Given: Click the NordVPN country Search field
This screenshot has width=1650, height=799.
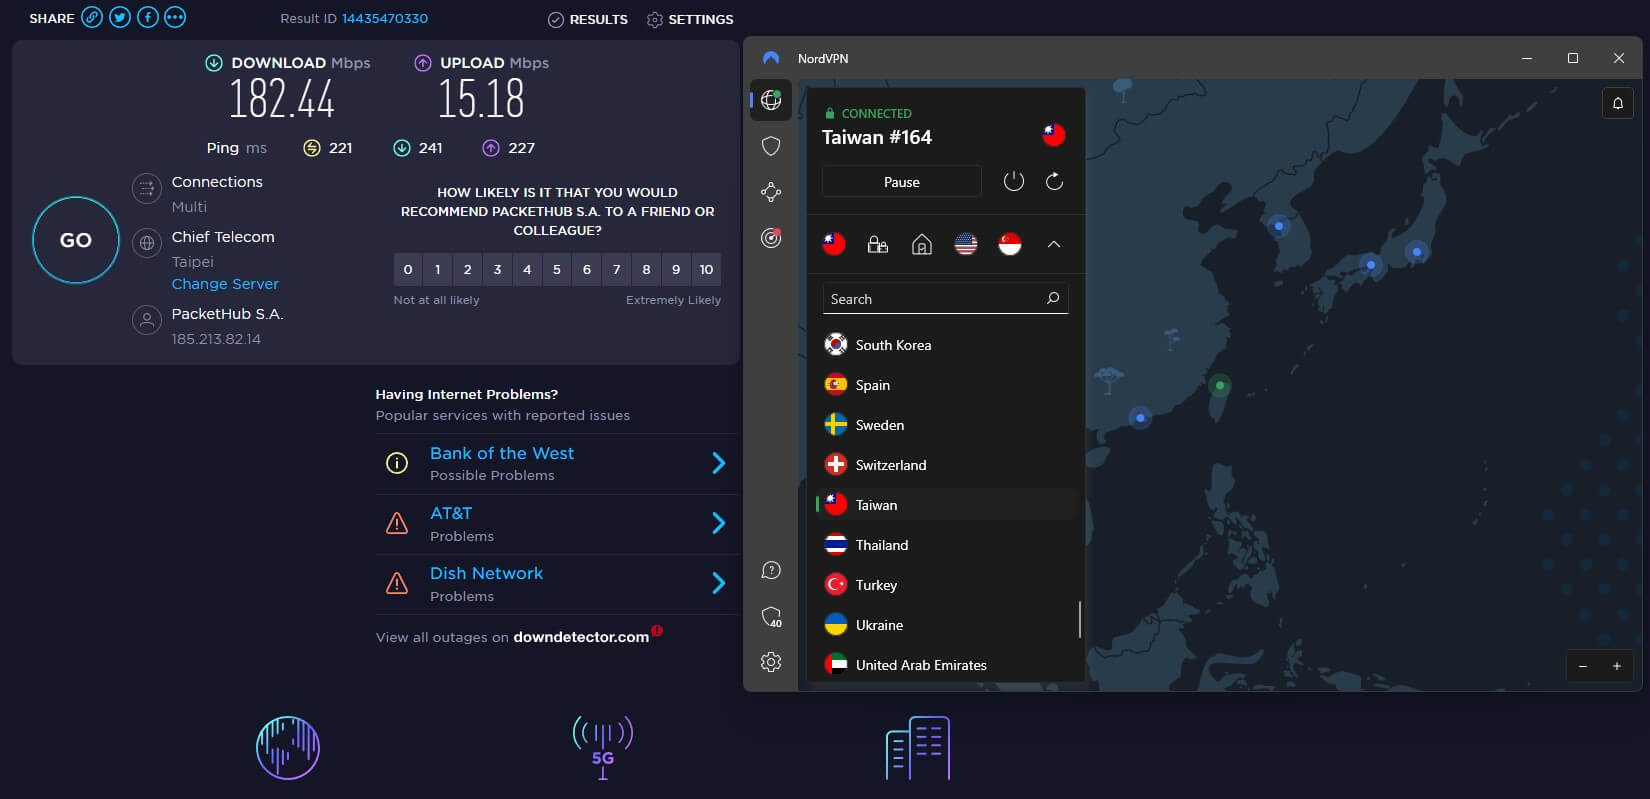Looking at the screenshot, I should (945, 299).
